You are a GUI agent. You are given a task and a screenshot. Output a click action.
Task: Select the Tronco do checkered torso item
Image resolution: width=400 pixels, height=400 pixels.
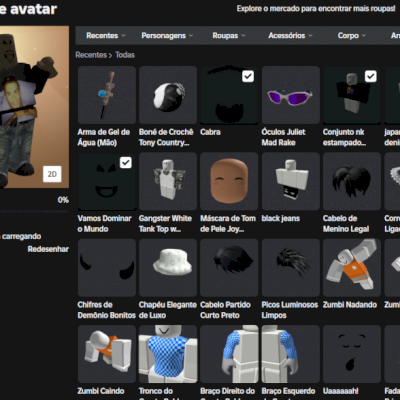(x=168, y=354)
